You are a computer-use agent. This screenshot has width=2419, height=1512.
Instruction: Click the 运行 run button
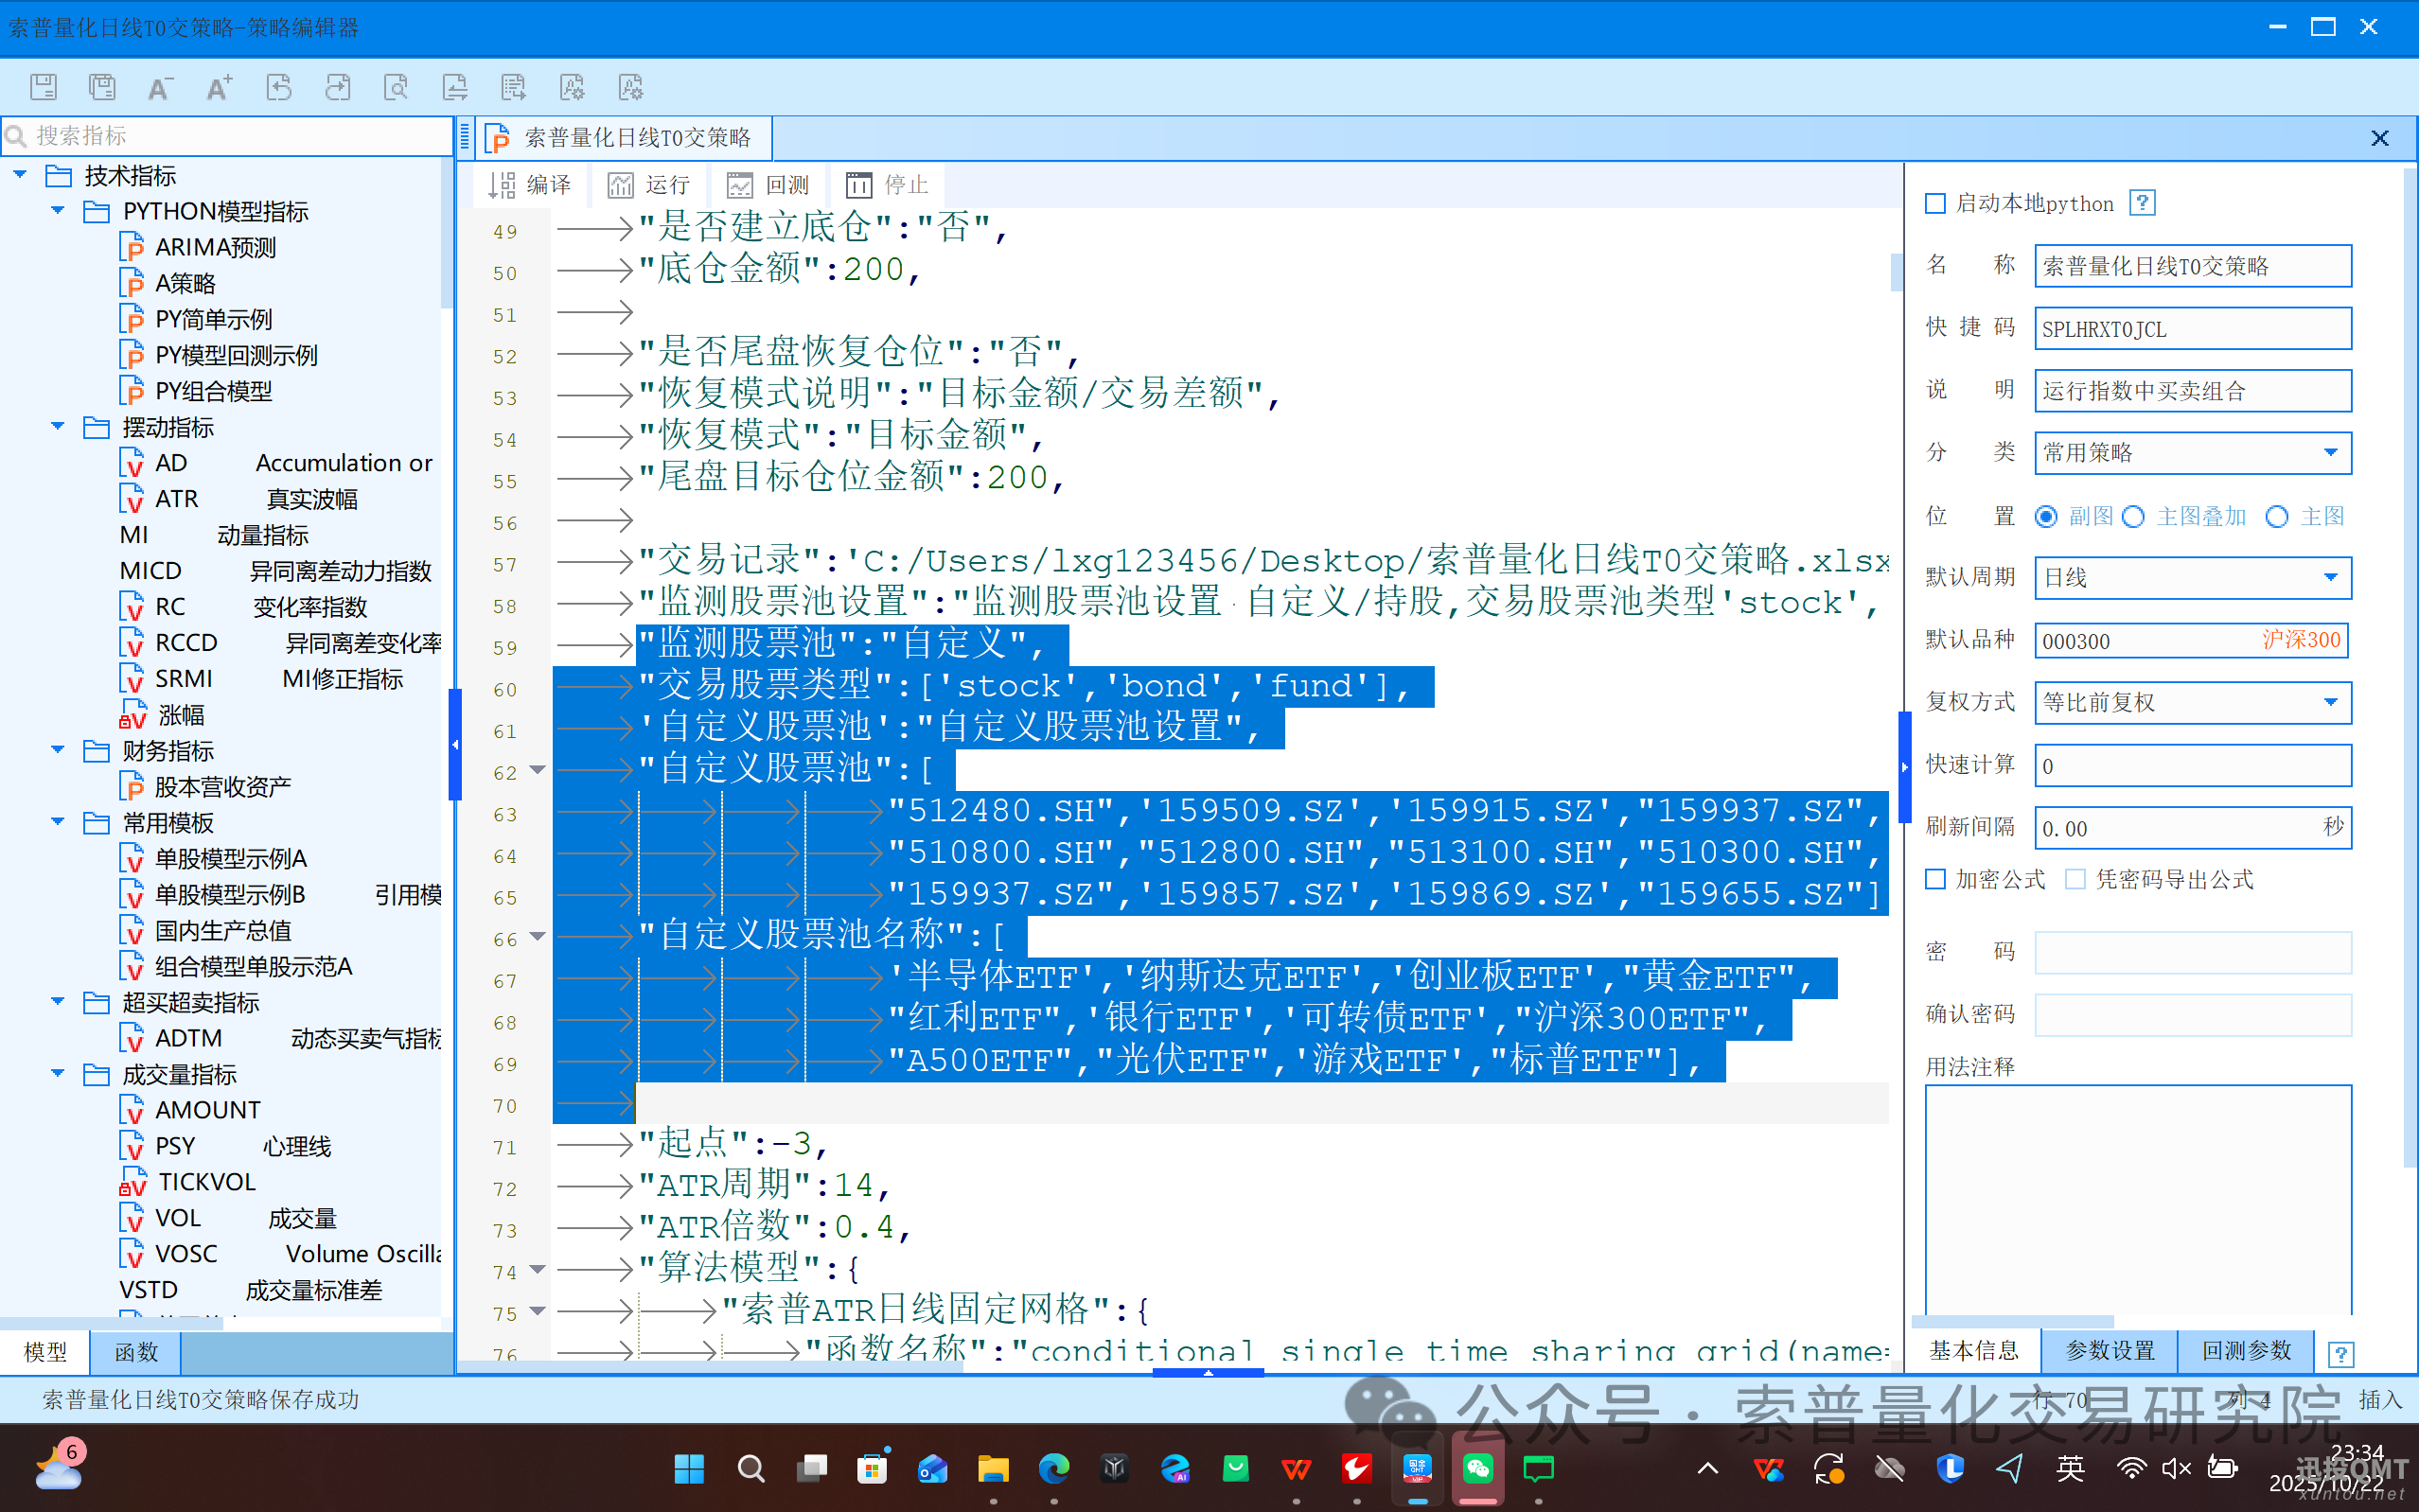click(x=649, y=185)
